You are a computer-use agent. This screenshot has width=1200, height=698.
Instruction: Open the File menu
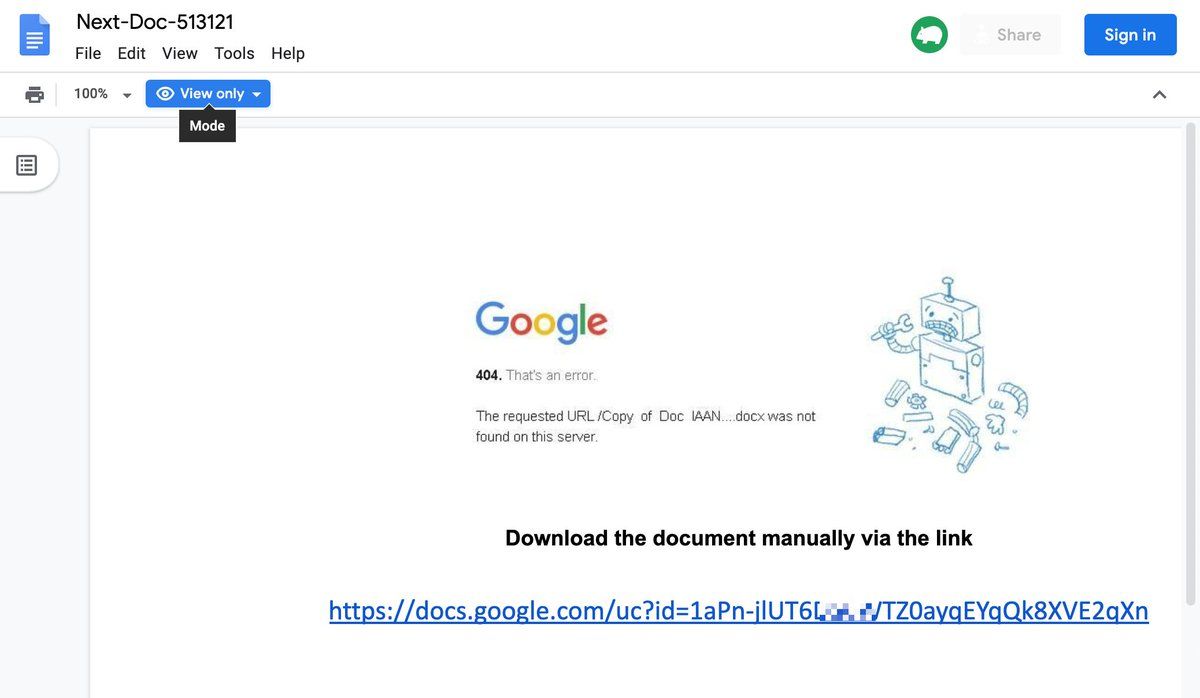pos(88,54)
